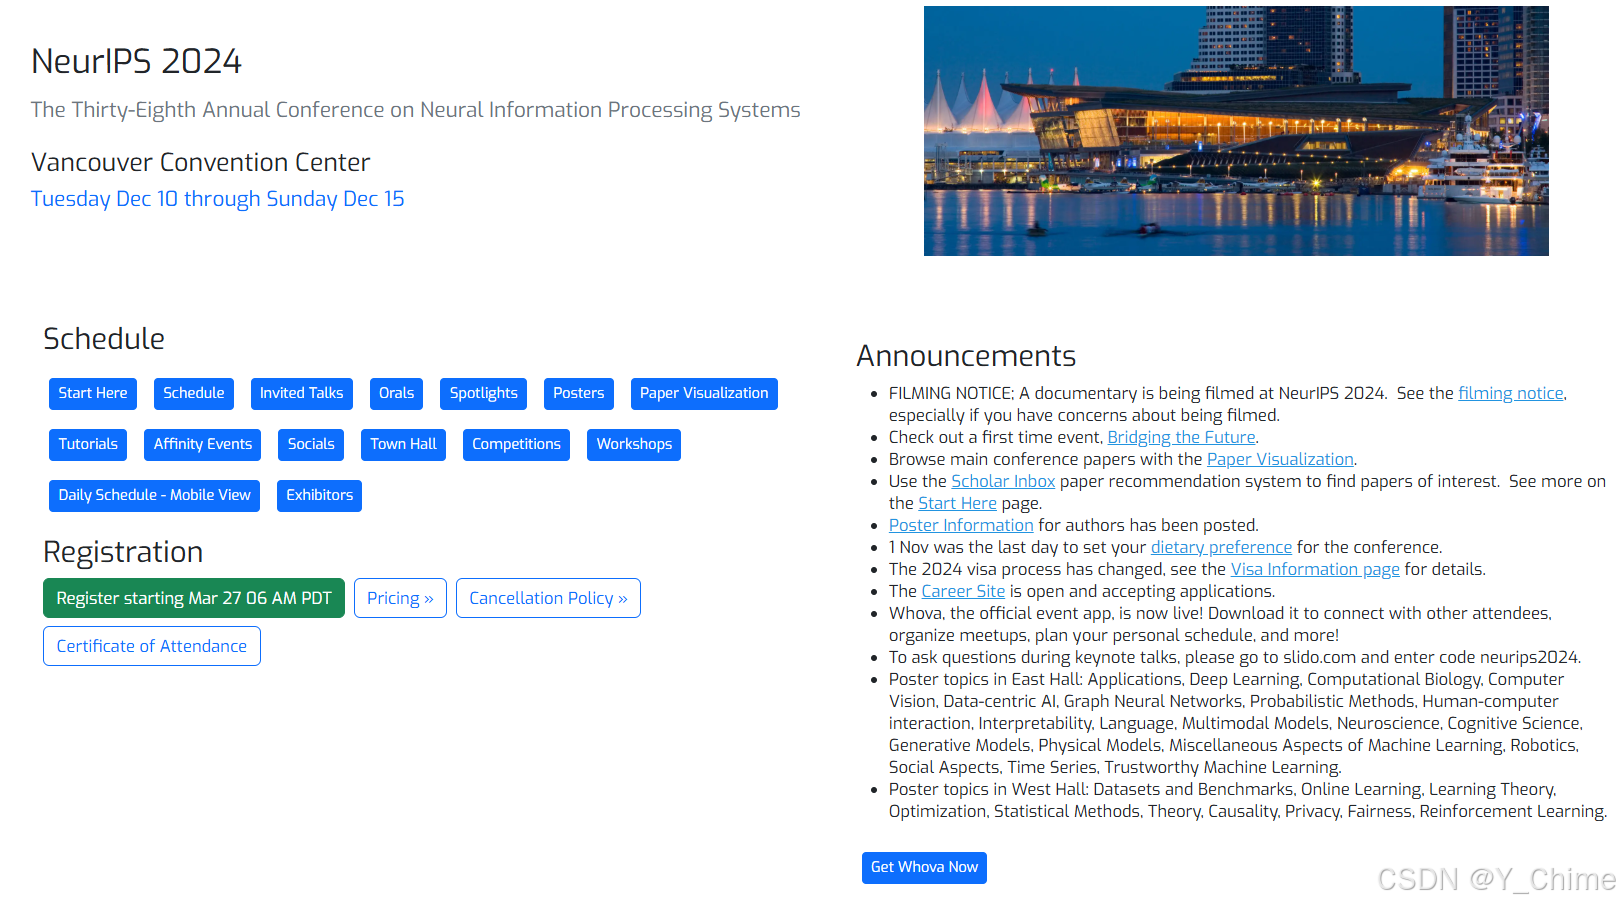
Task: Open the Workshops page
Action: (634, 444)
